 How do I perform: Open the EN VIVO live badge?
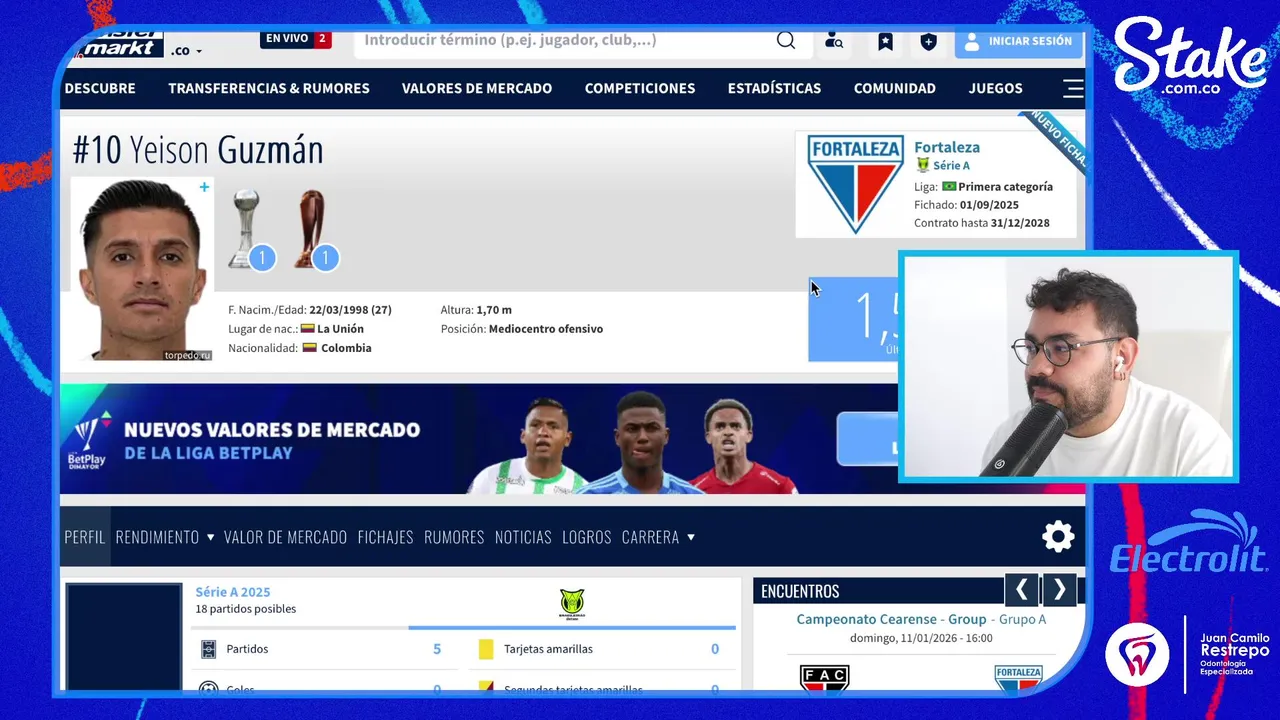click(x=296, y=39)
